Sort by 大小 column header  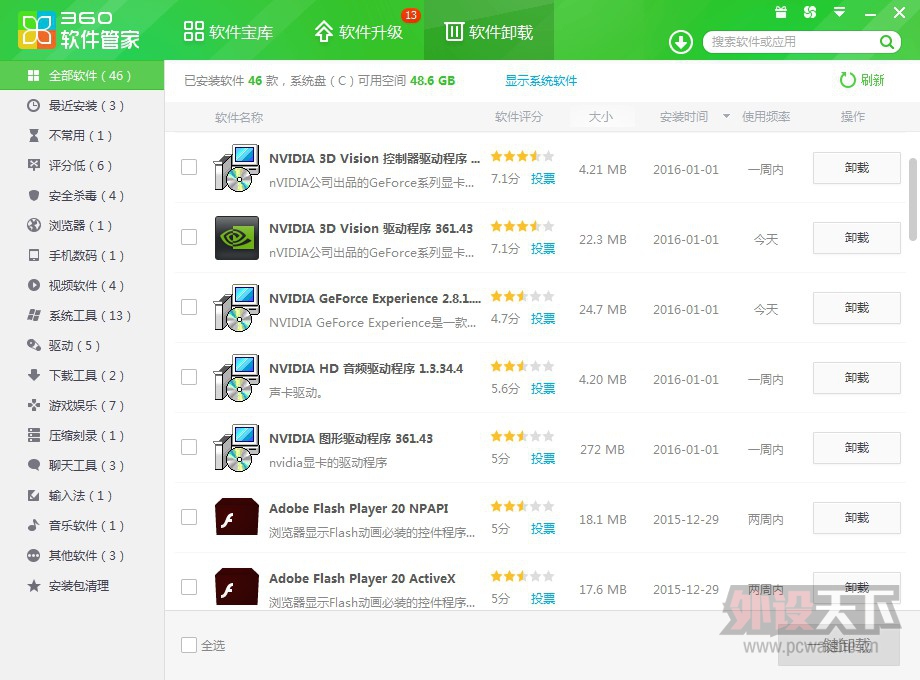pos(601,117)
